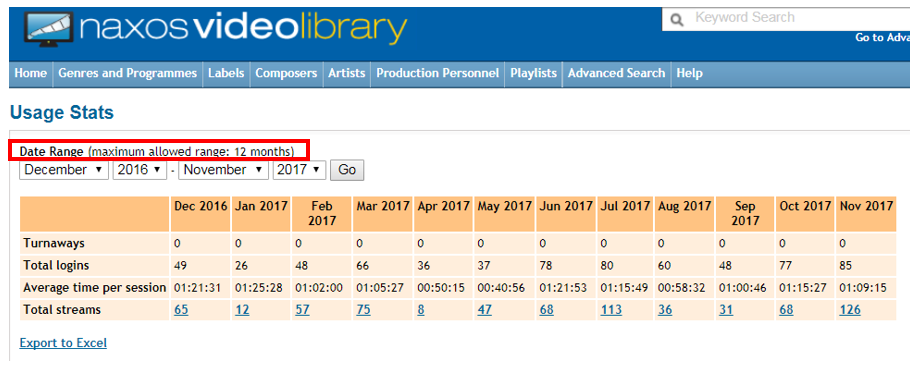Open Apr 2017 total streams link 8
Screen dimensions: 910x365
[421, 310]
